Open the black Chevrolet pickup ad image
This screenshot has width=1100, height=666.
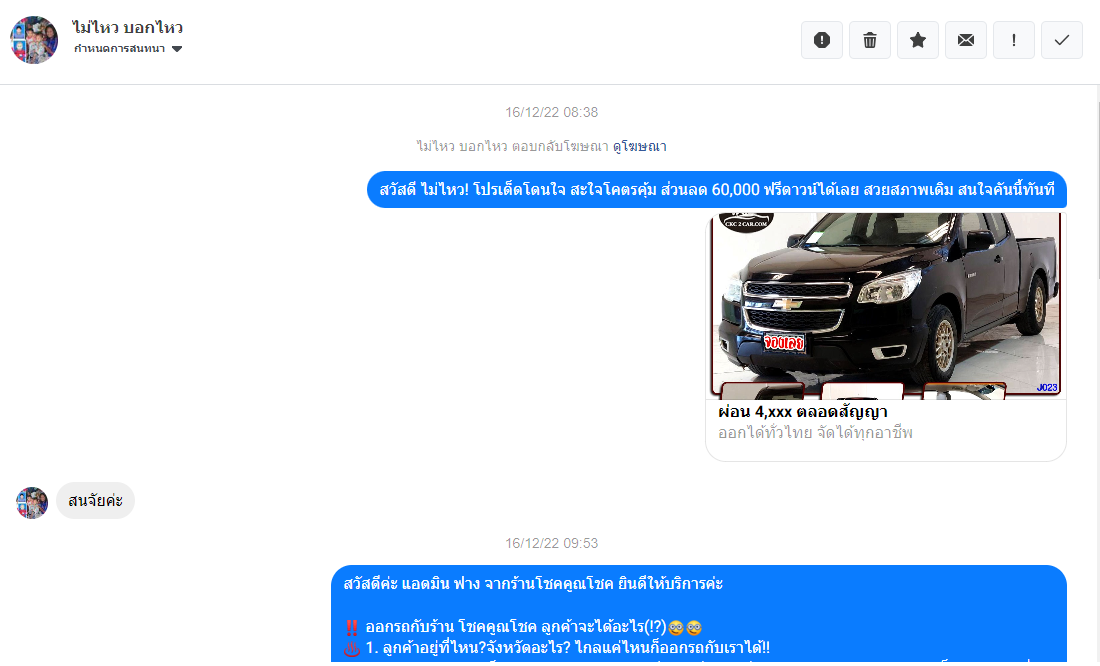click(886, 306)
